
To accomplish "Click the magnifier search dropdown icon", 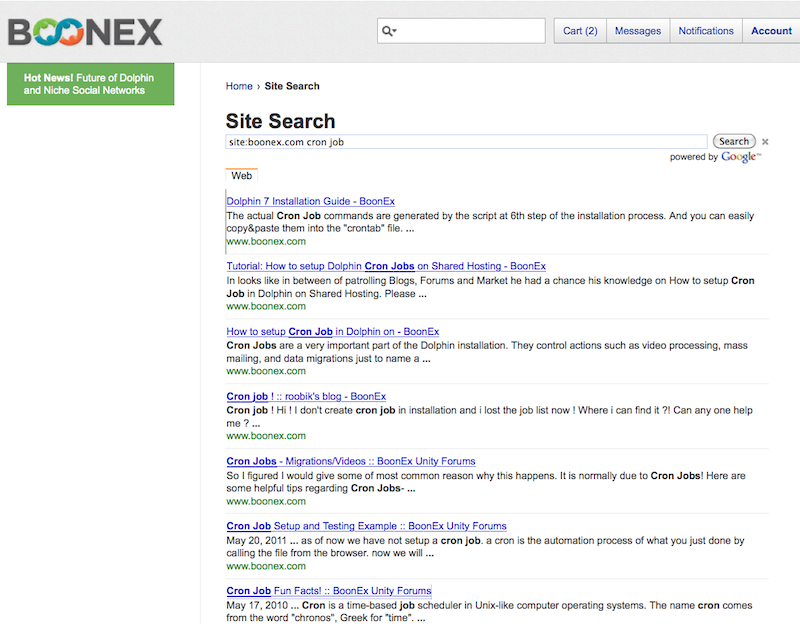I will tap(389, 31).
